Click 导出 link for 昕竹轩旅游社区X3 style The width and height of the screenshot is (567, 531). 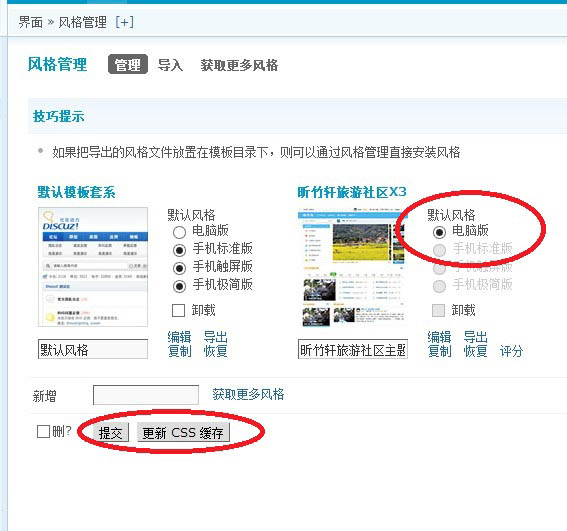coord(476,337)
